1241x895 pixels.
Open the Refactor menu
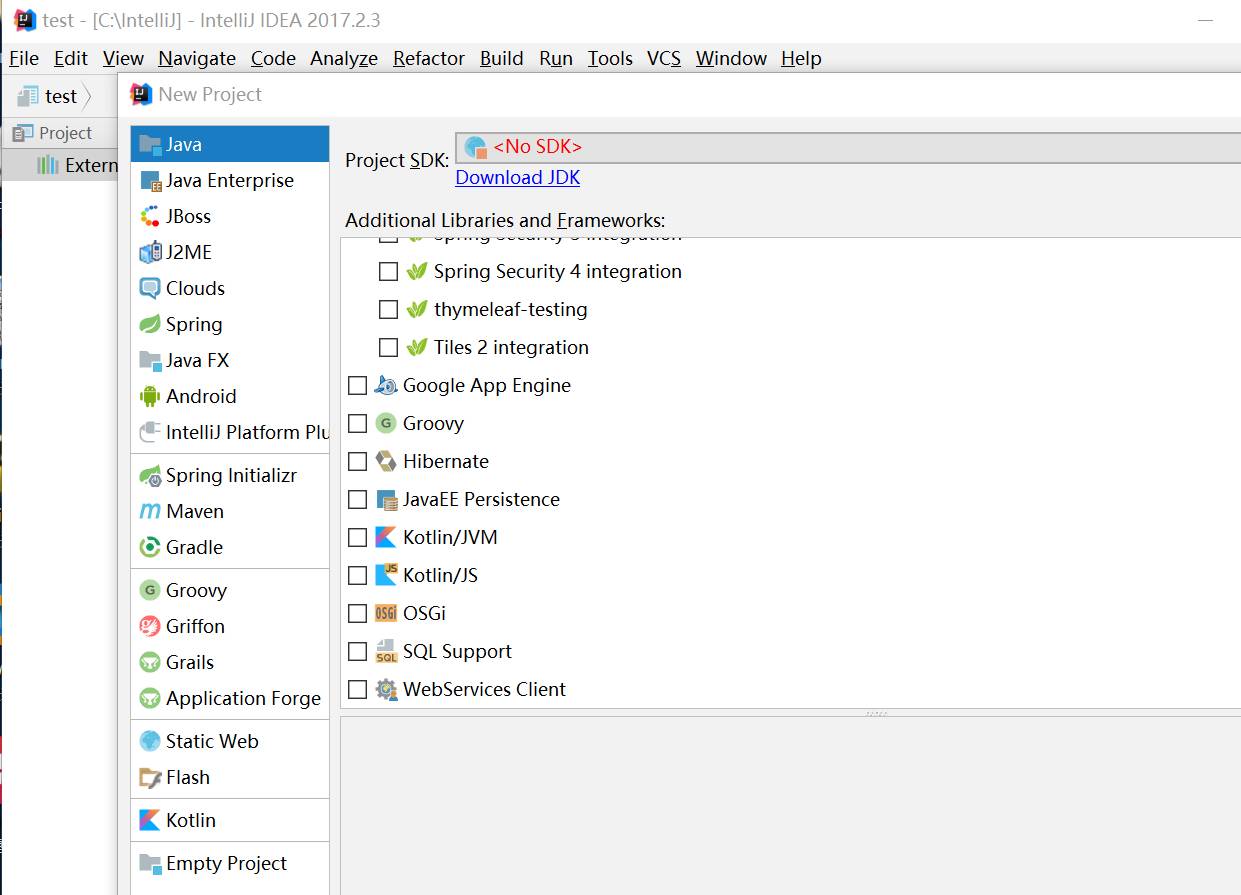point(428,58)
